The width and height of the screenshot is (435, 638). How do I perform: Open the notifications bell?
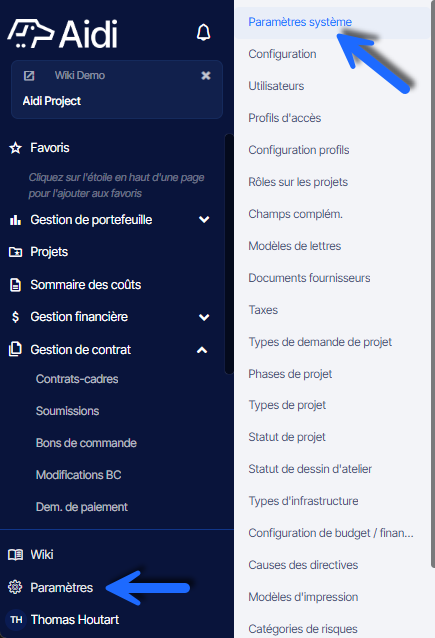(203, 33)
